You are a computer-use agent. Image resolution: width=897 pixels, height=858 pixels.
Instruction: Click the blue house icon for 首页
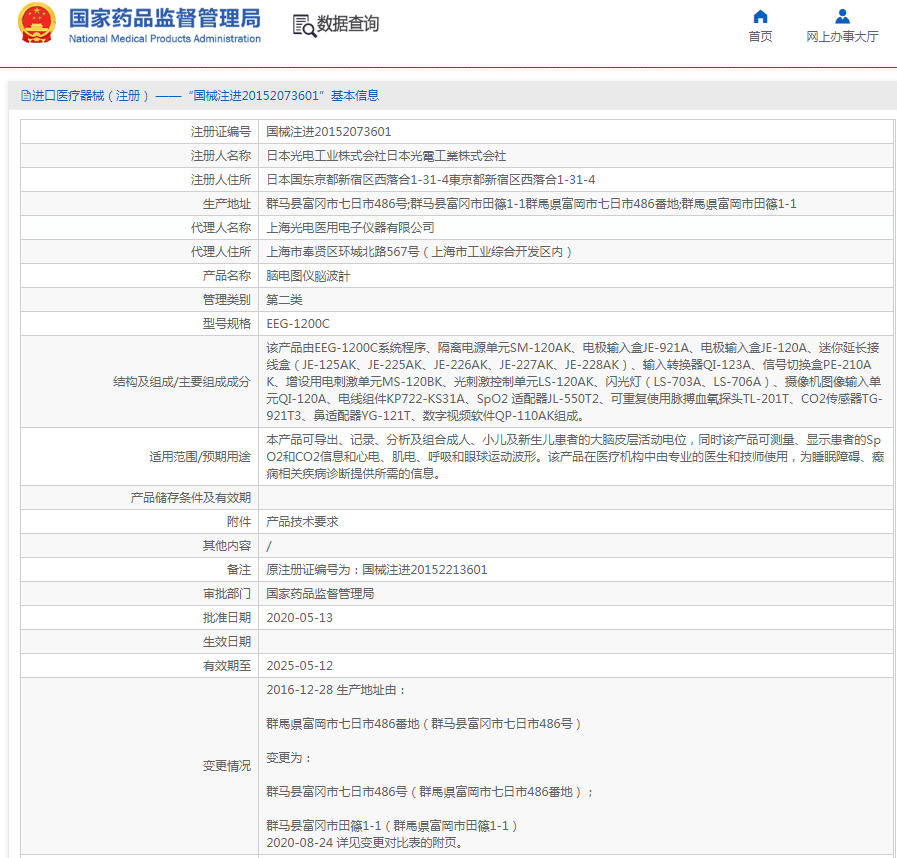760,16
